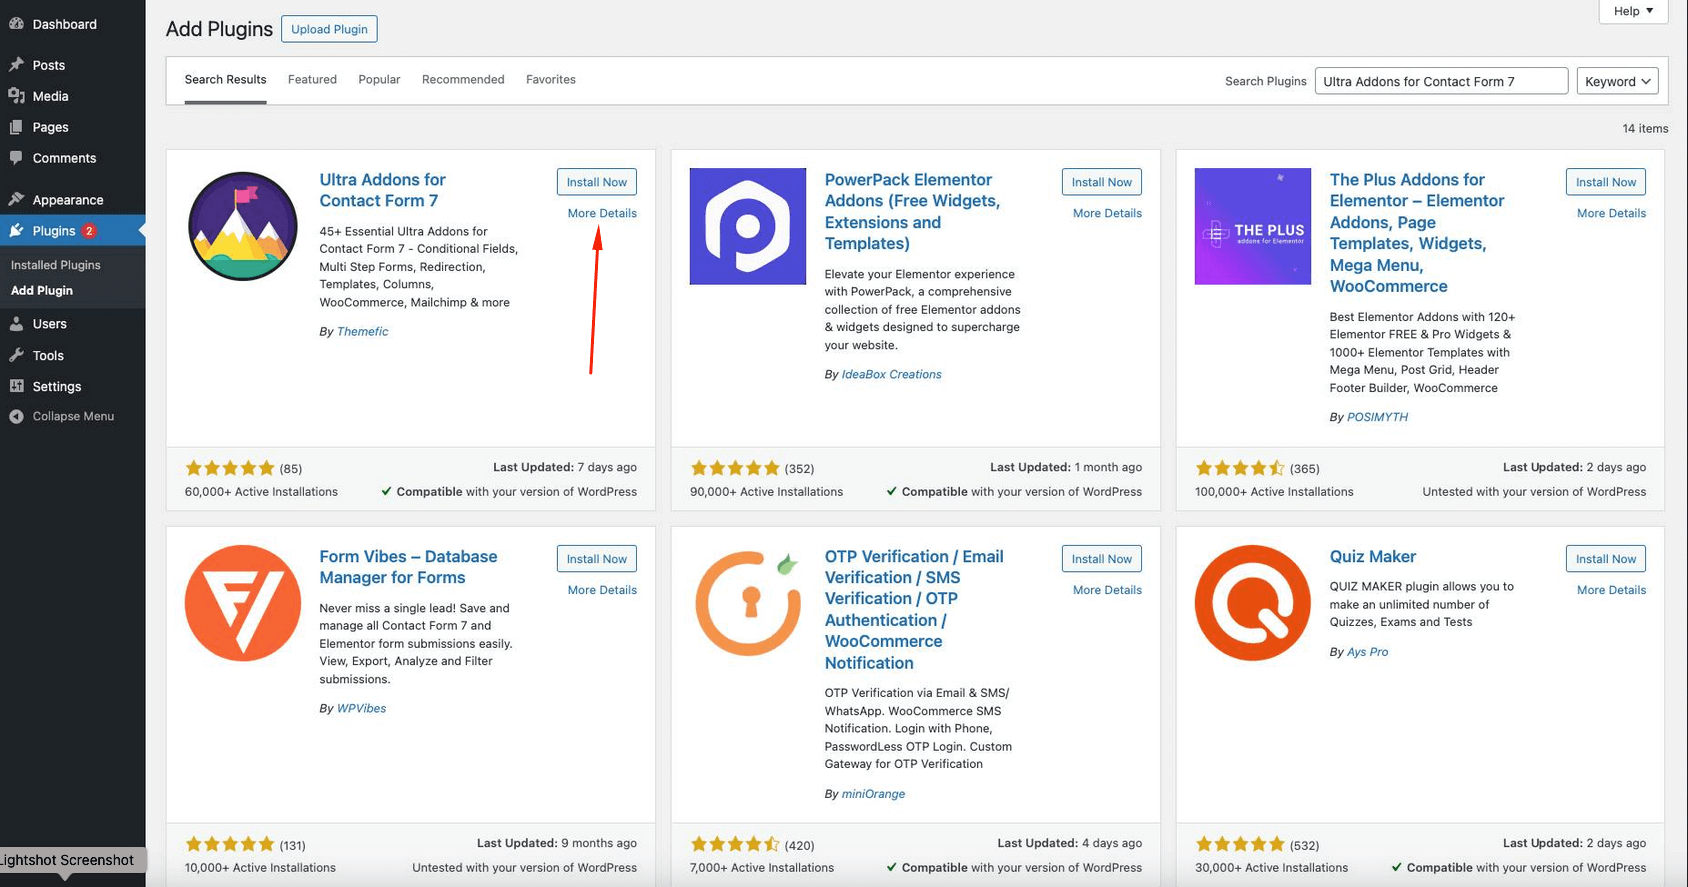Open More Details for PowerPack Elementor
The width and height of the screenshot is (1688, 887).
[1107, 213]
